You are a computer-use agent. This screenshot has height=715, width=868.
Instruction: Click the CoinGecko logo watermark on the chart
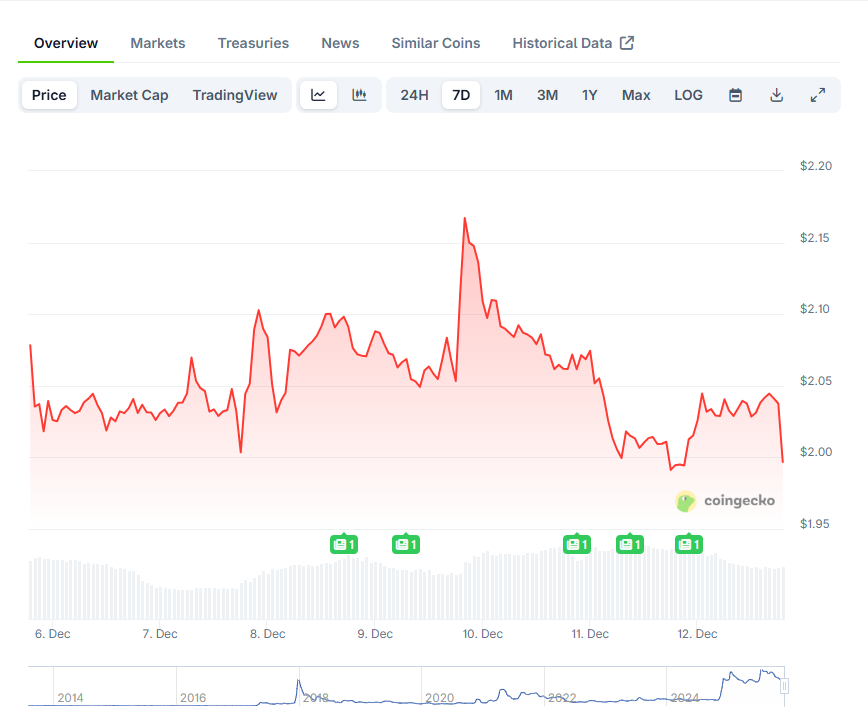[x=725, y=501]
